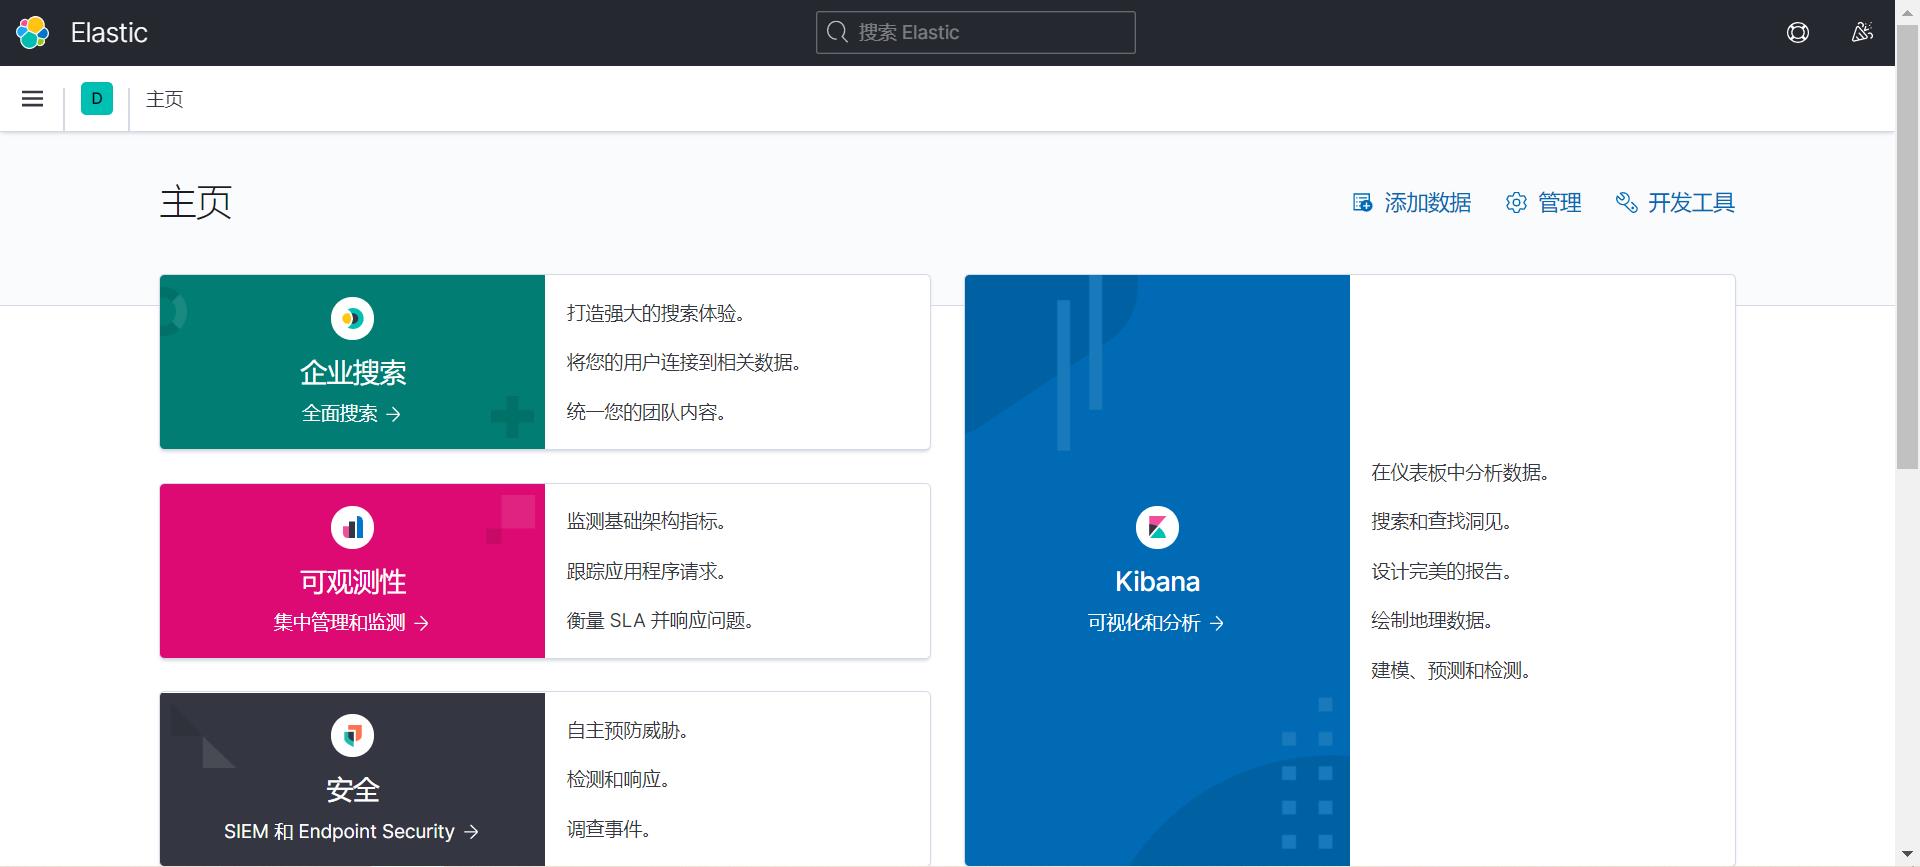This screenshot has height=867, width=1920.
Task: Click text 调查事件。
Action: pyautogui.click(x=609, y=830)
